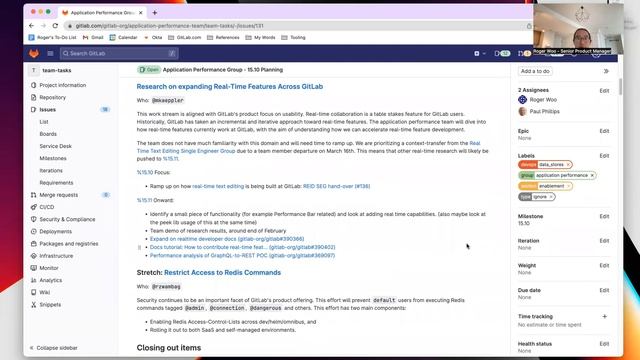Click the Security & Compliance shield icon
This screenshot has height=360, width=640.
(33, 219)
